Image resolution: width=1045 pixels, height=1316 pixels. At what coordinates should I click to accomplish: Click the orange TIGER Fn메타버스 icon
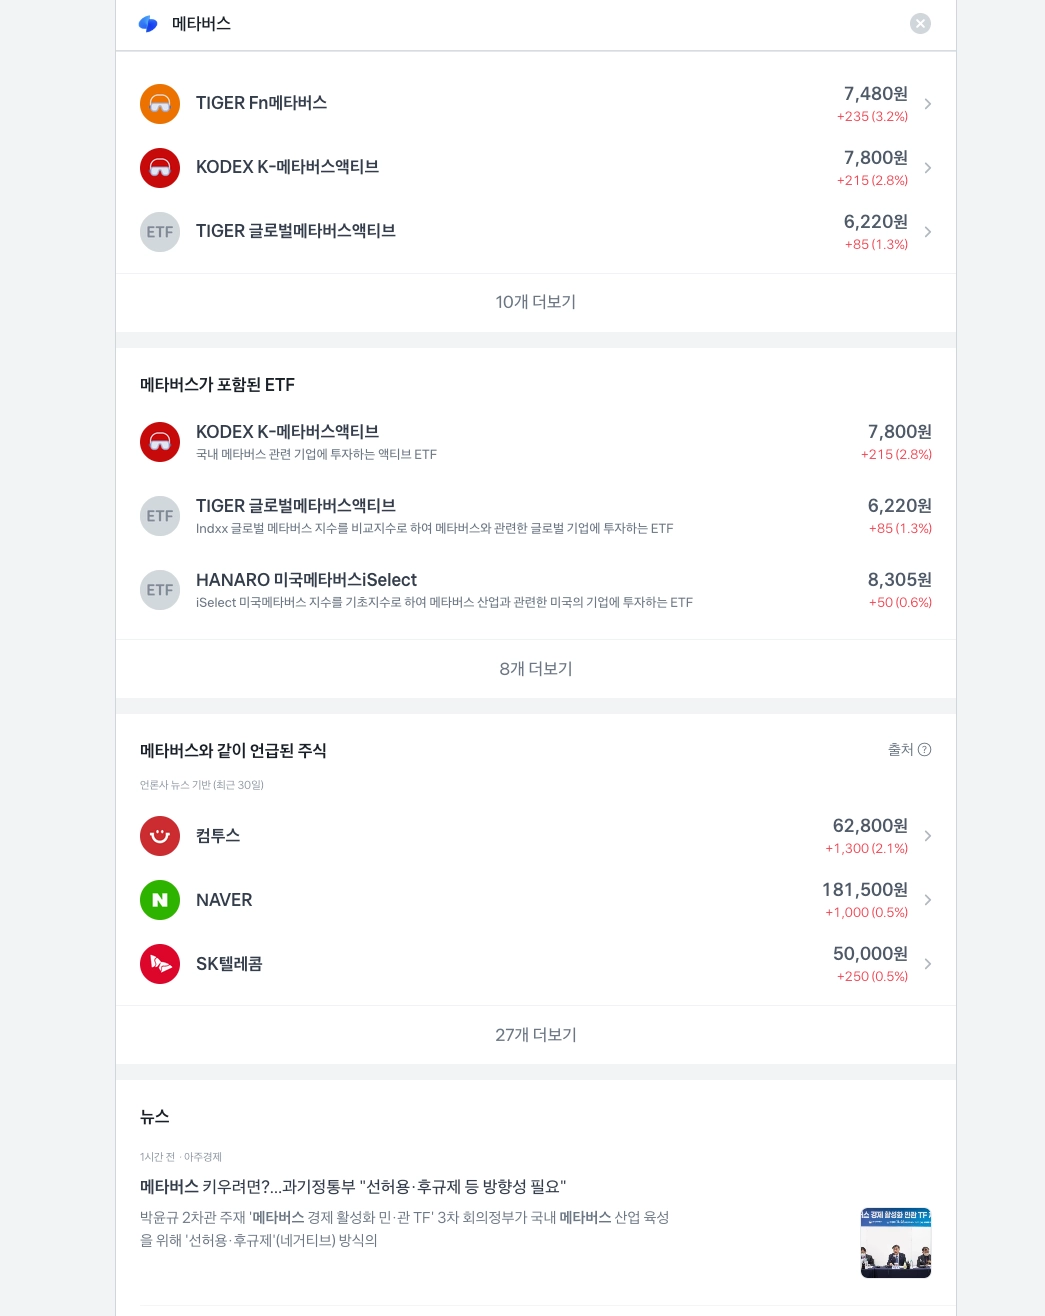[x=160, y=104]
